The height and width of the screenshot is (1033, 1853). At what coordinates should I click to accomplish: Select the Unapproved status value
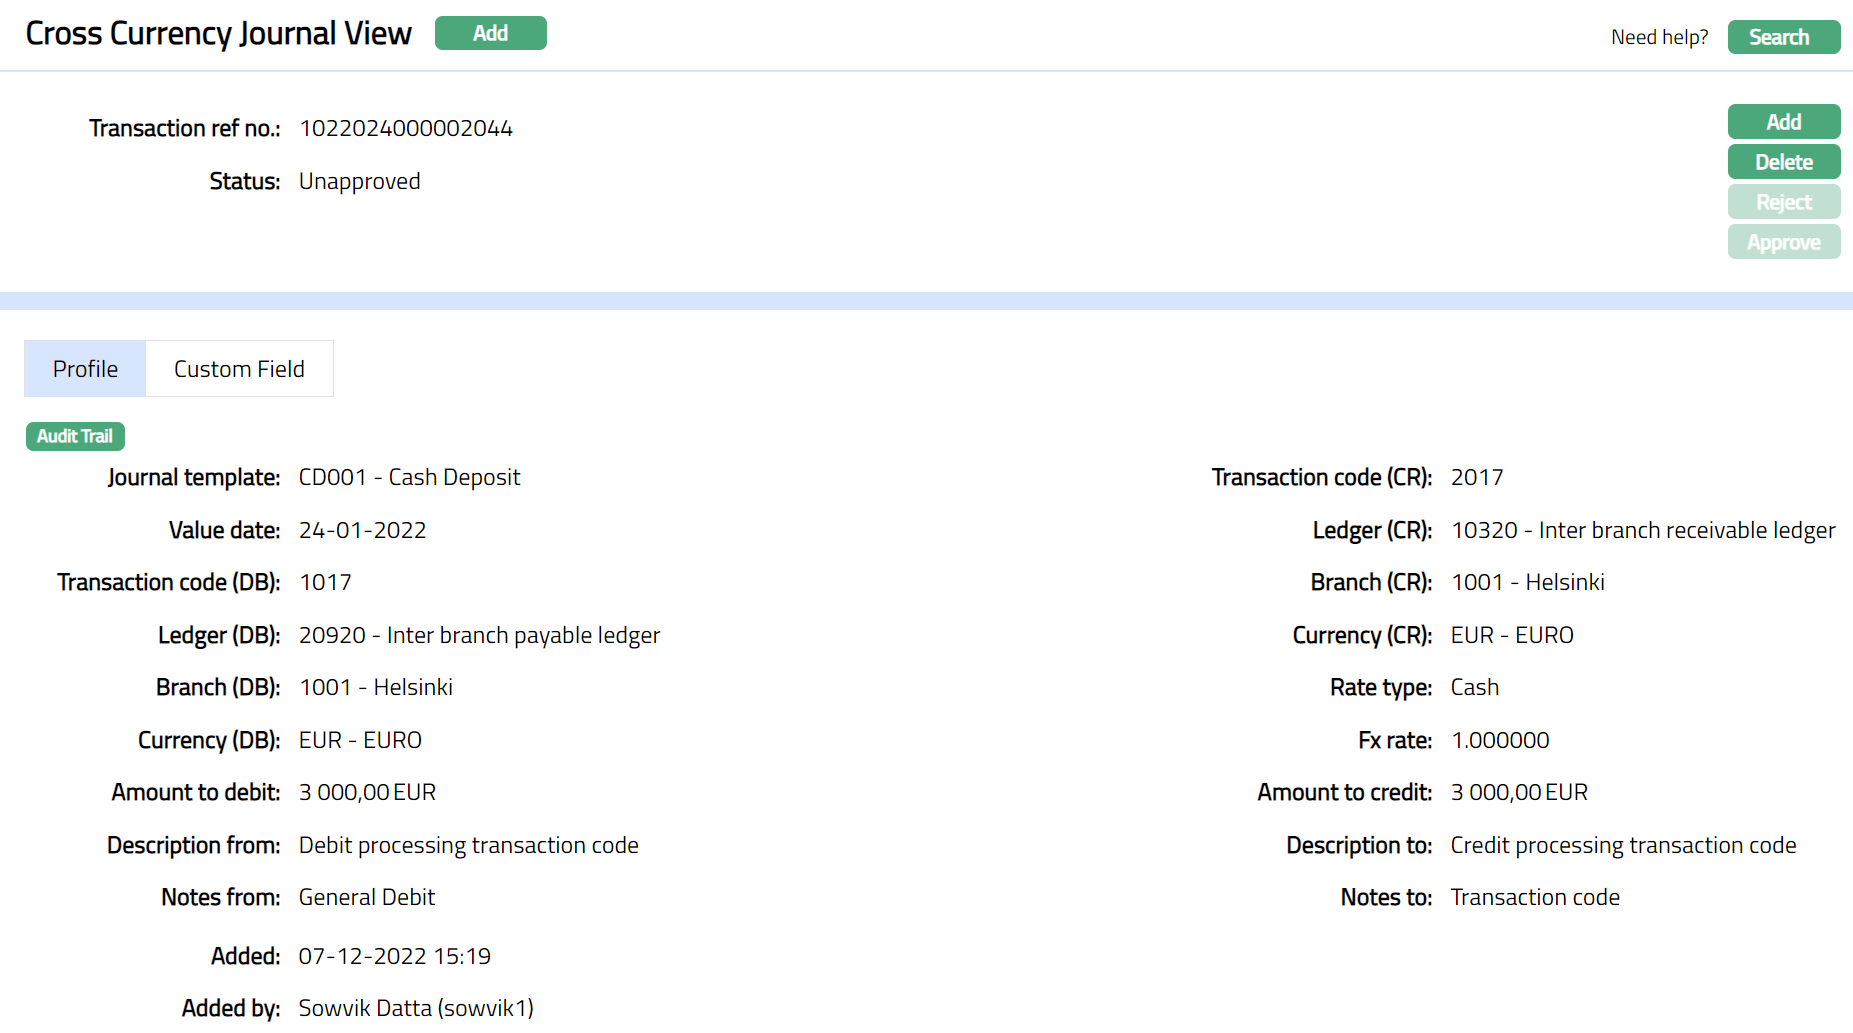click(359, 182)
